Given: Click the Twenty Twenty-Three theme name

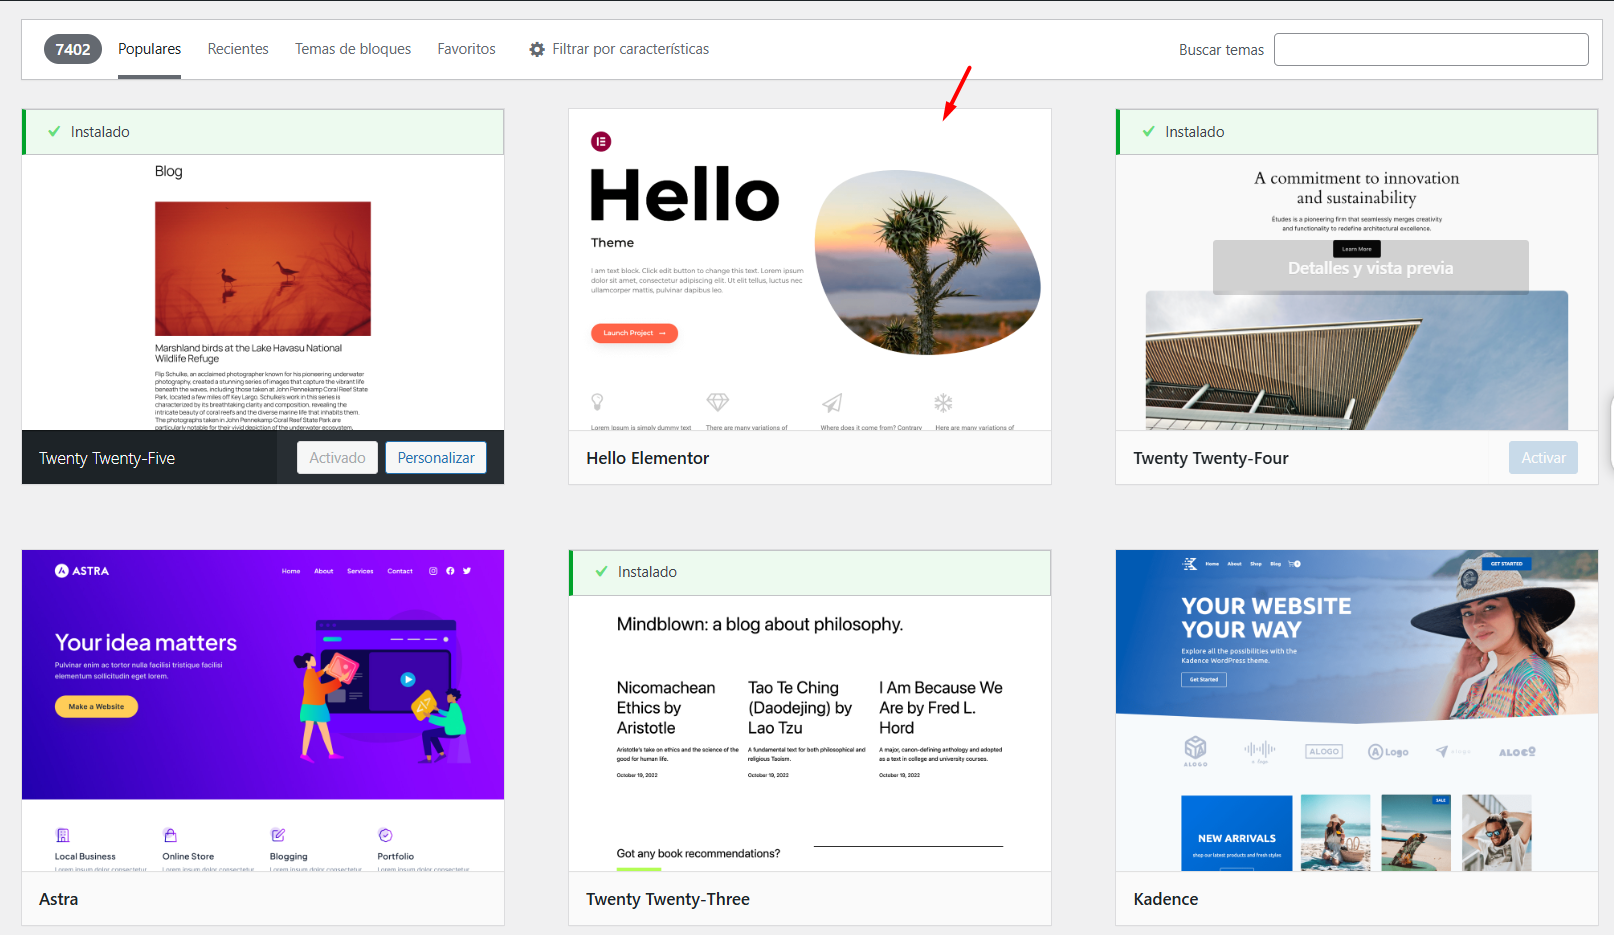Looking at the screenshot, I should (x=668, y=899).
